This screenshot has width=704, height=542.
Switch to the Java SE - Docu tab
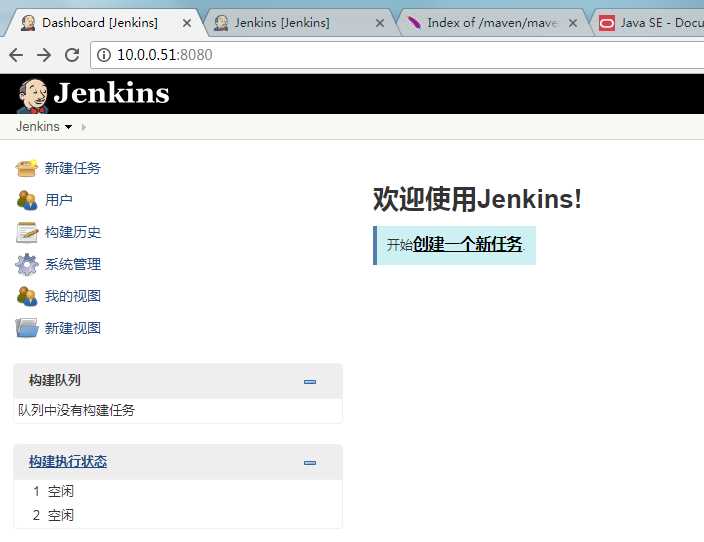(x=651, y=23)
